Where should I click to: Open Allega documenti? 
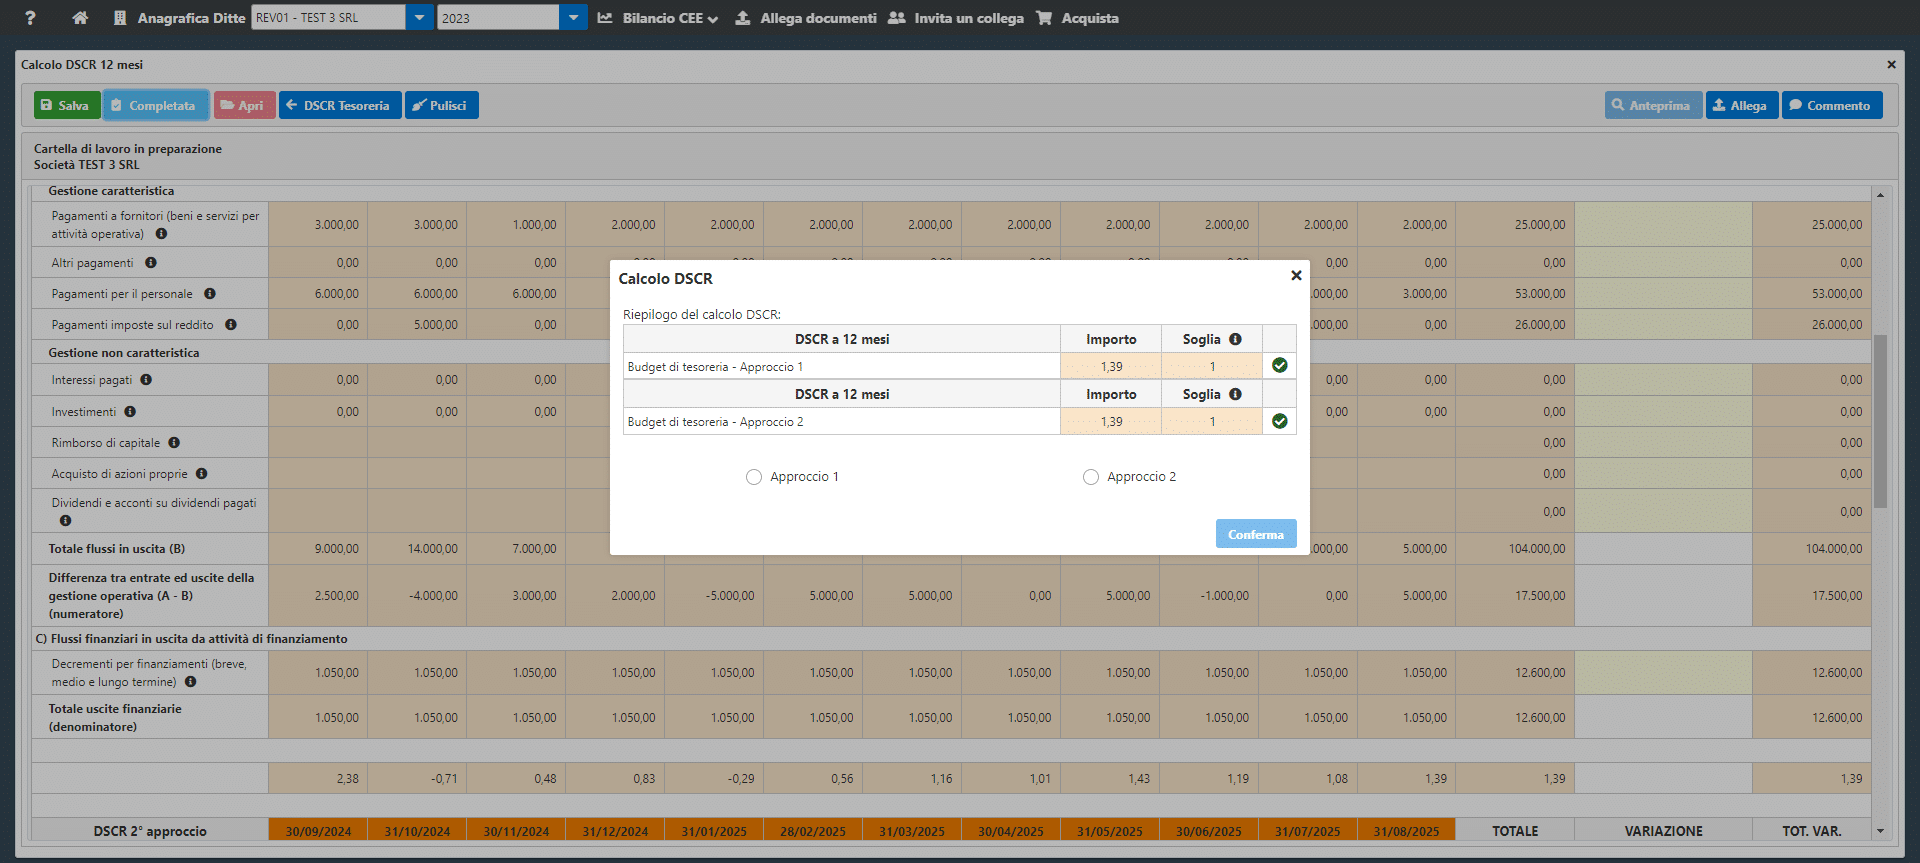tap(806, 18)
